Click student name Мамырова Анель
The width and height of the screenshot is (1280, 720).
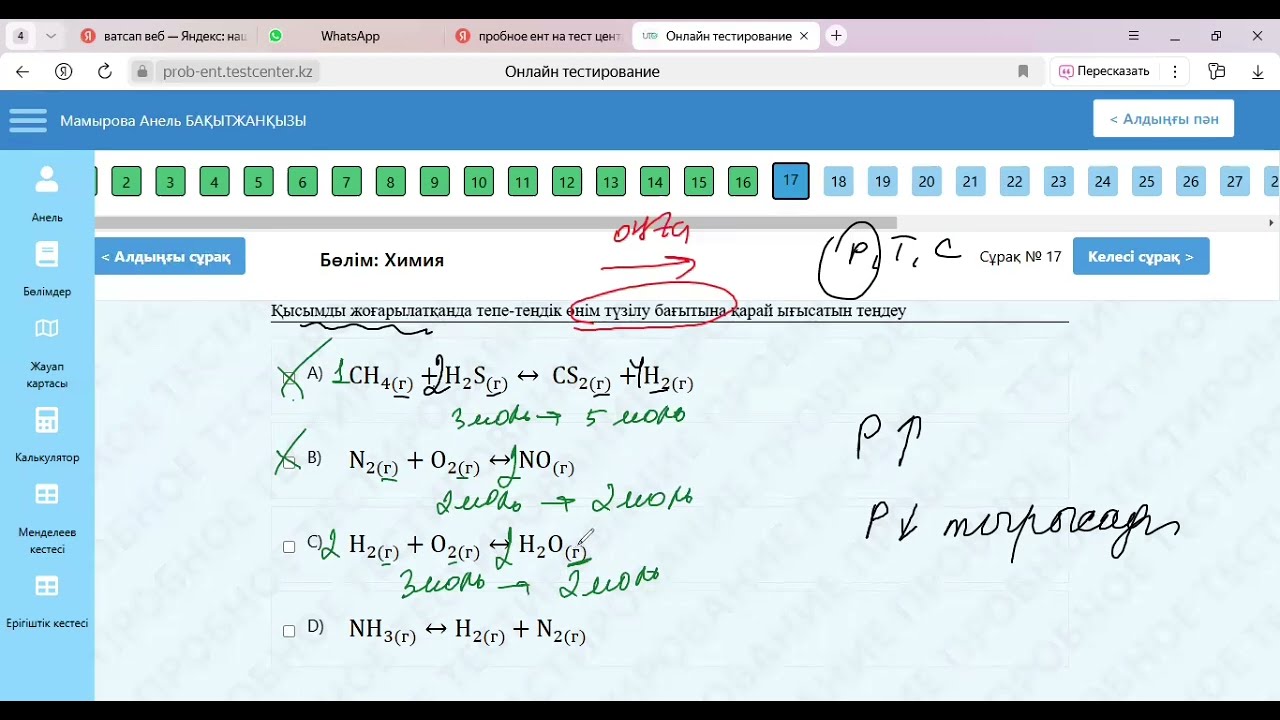(x=183, y=120)
